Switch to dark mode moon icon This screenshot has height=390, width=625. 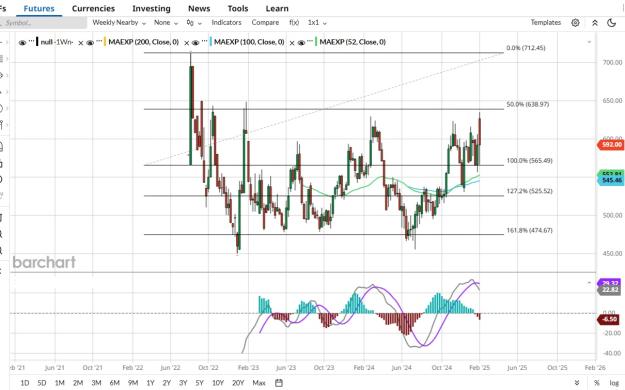(x=612, y=23)
